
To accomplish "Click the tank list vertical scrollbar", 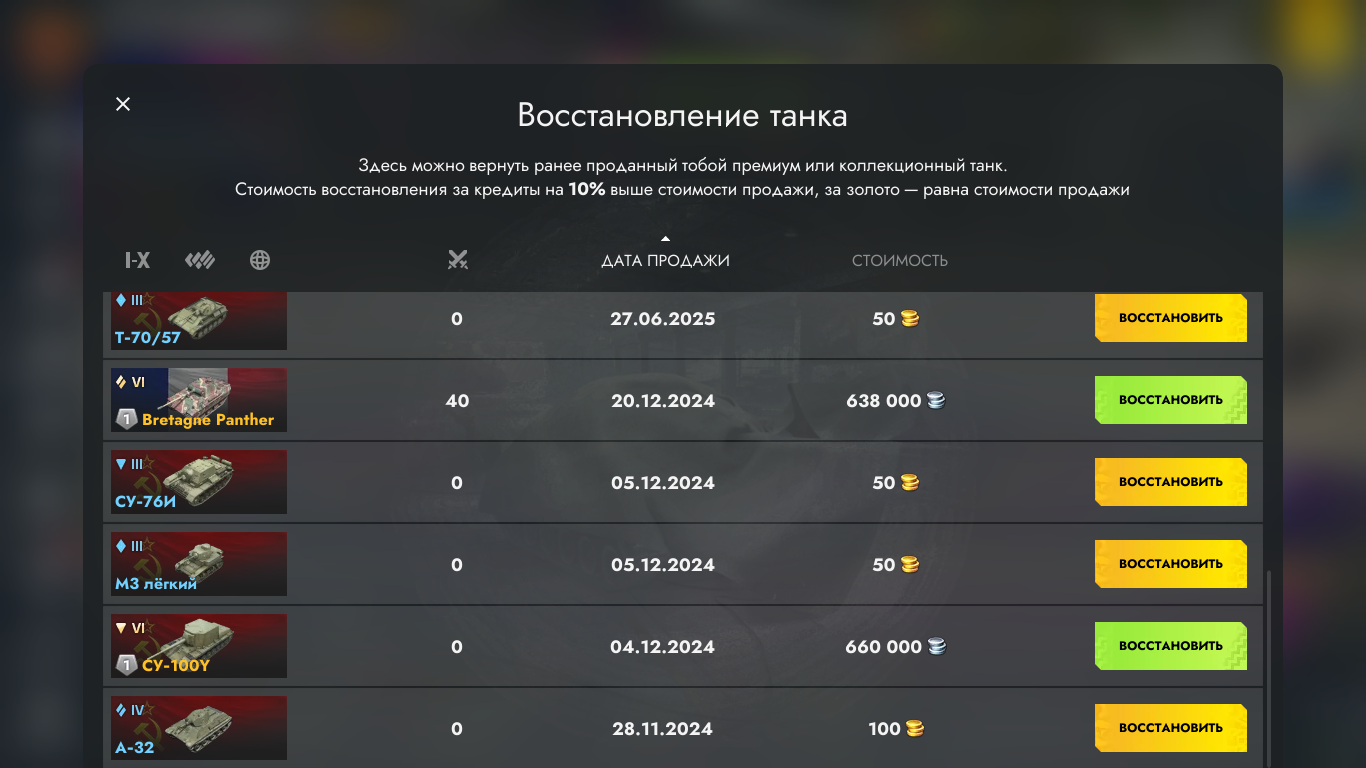I will coord(1270,660).
